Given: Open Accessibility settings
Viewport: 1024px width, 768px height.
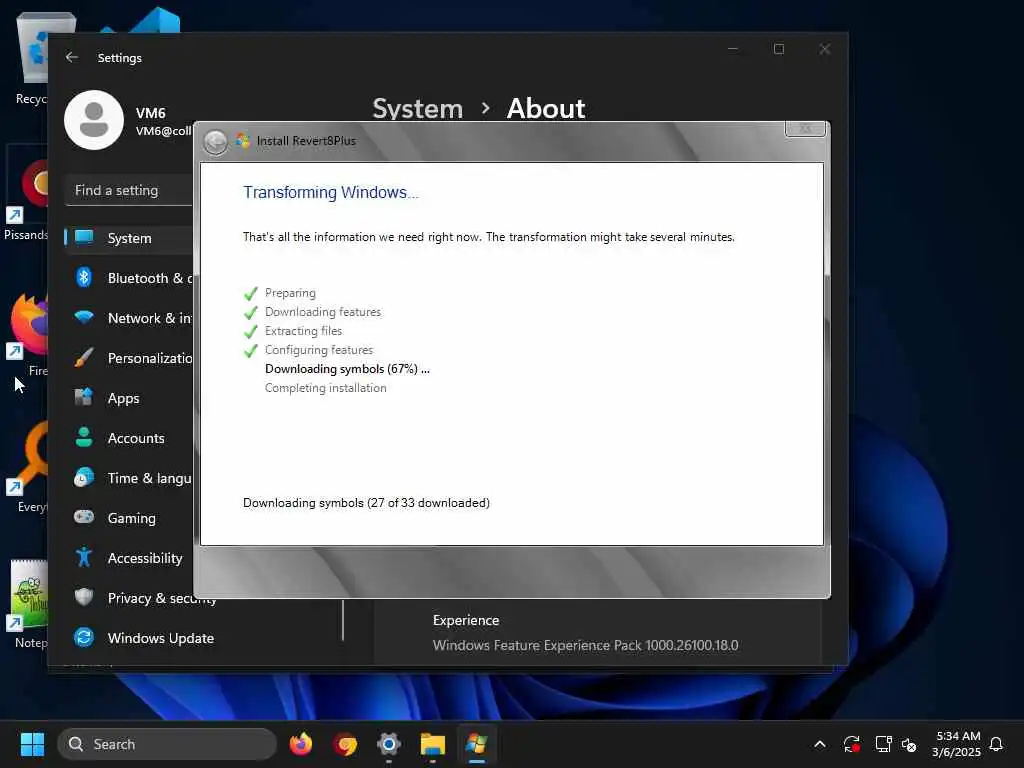Looking at the screenshot, I should click(129, 558).
